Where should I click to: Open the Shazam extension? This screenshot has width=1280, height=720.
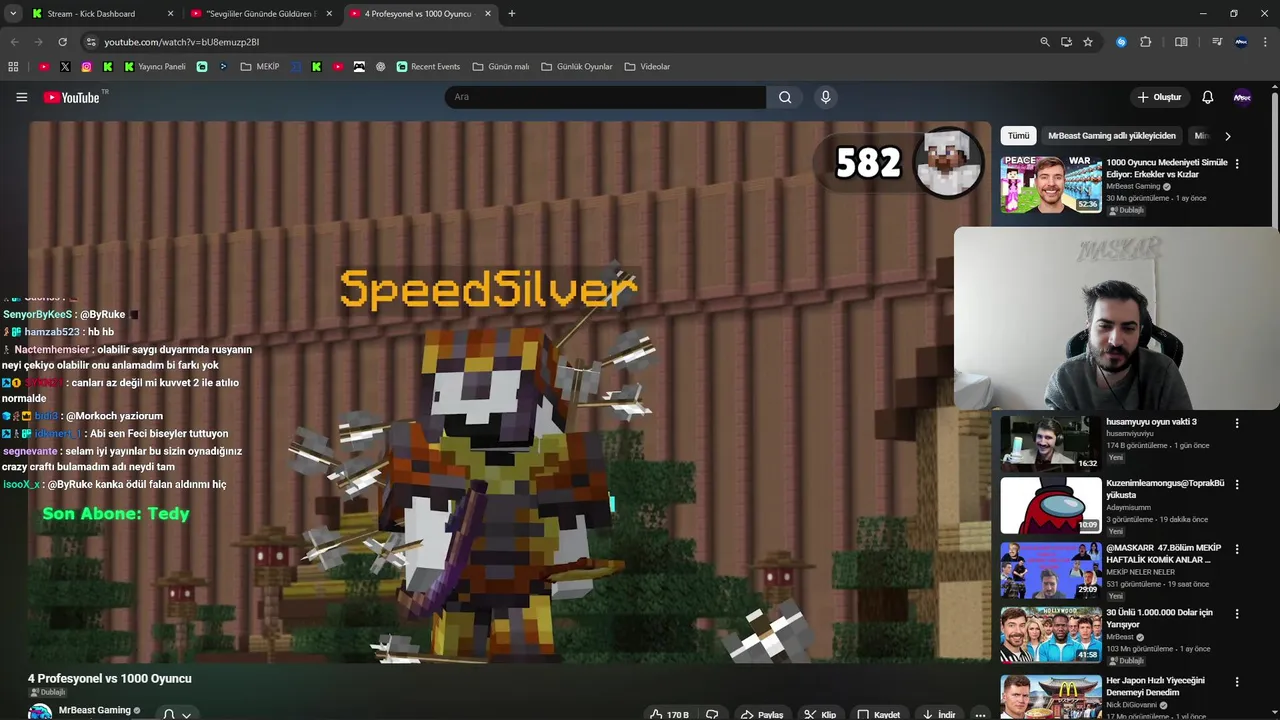click(1121, 42)
